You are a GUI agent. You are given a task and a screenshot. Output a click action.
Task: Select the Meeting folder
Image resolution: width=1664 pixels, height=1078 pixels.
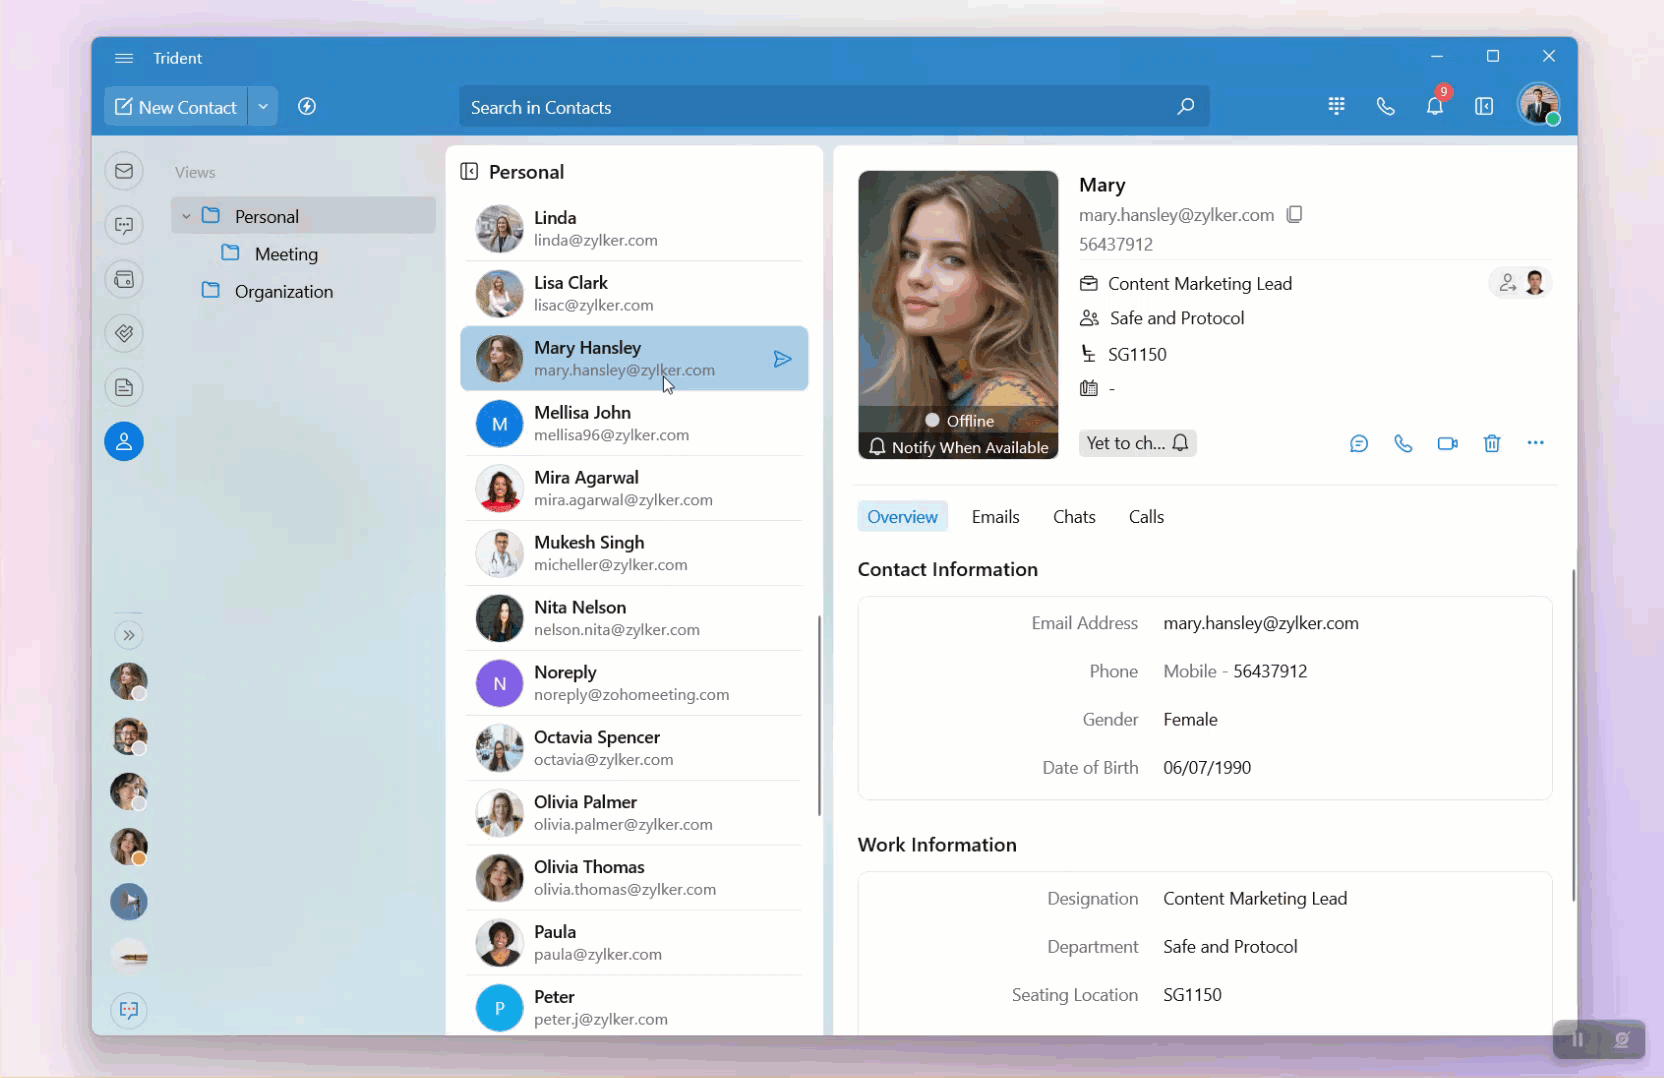coord(286,254)
